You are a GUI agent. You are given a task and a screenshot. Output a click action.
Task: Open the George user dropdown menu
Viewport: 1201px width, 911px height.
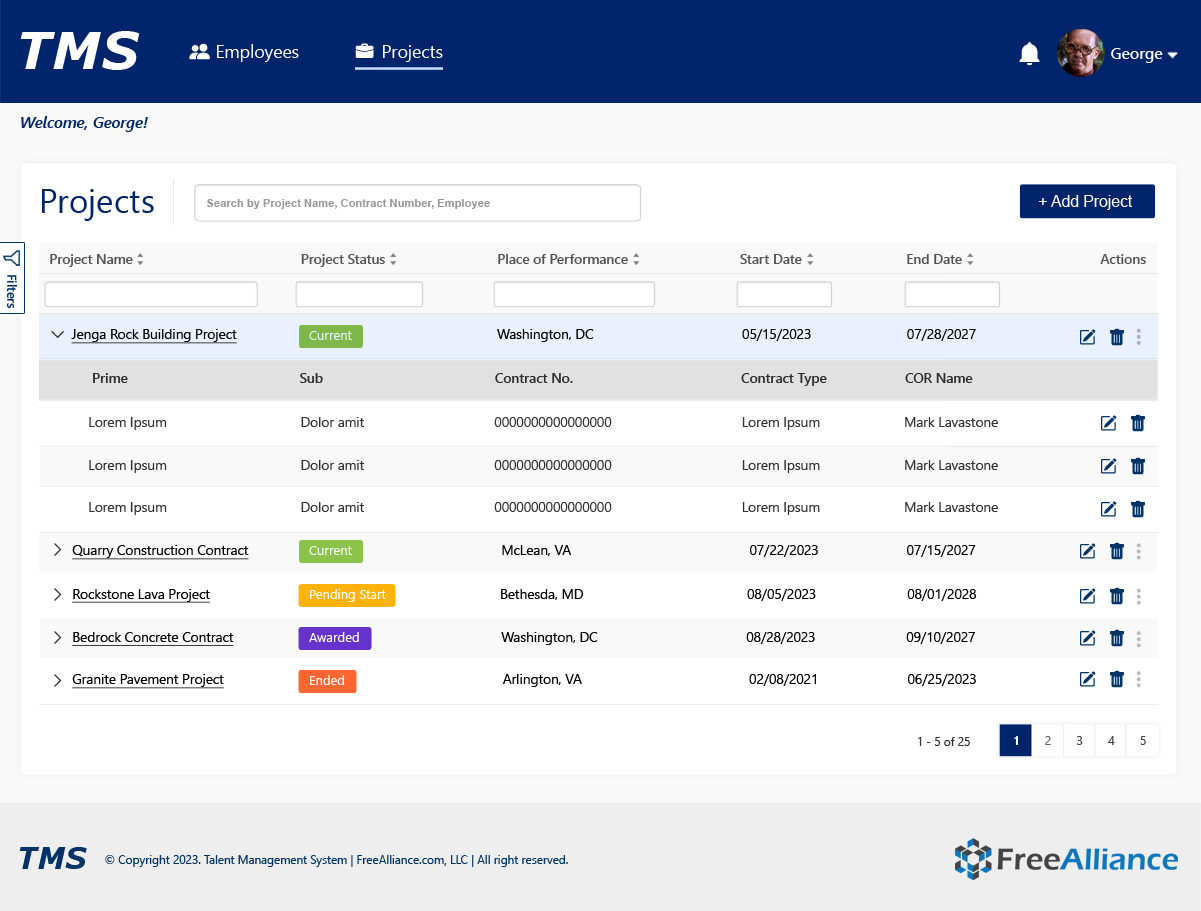coord(1144,54)
